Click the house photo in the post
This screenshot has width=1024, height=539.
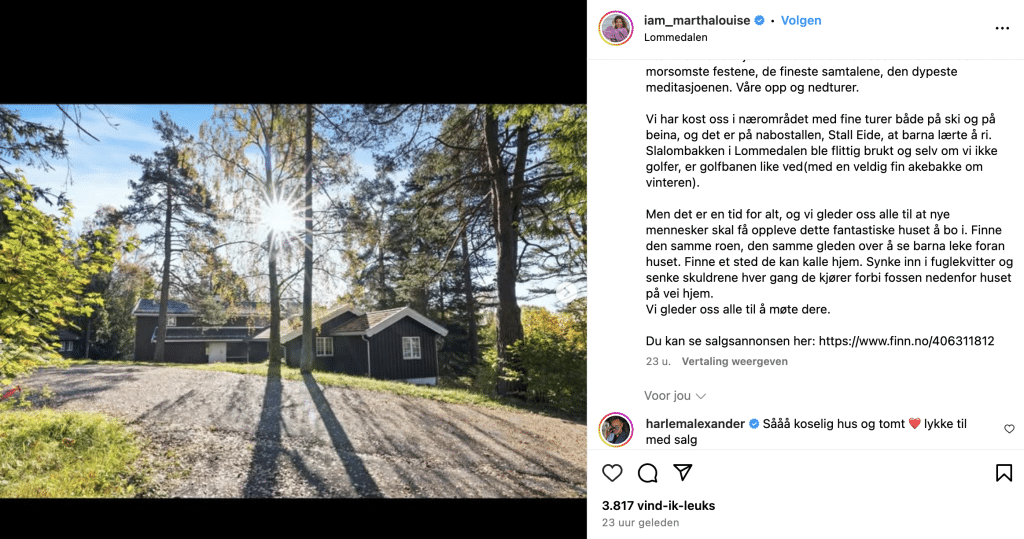(293, 301)
